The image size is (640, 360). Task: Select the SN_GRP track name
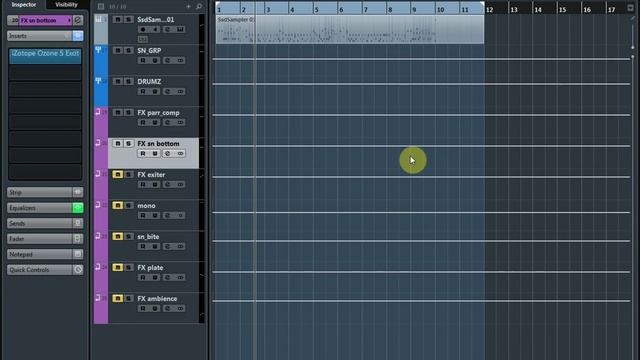[x=149, y=51]
